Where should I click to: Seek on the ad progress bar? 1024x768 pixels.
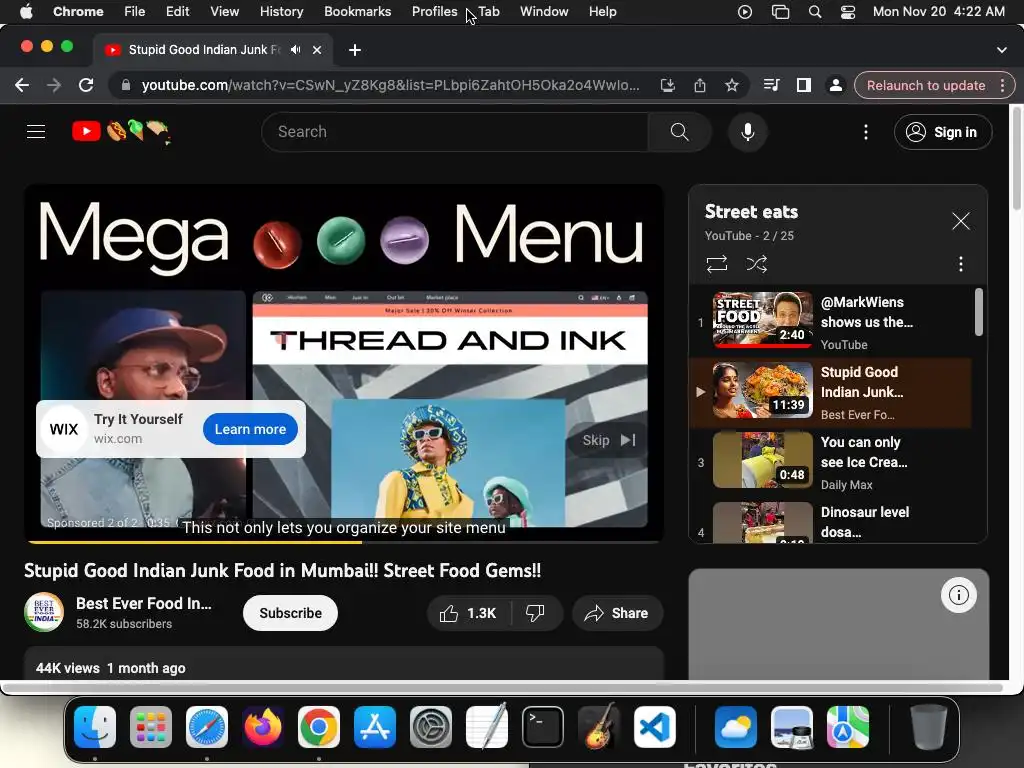point(344,542)
